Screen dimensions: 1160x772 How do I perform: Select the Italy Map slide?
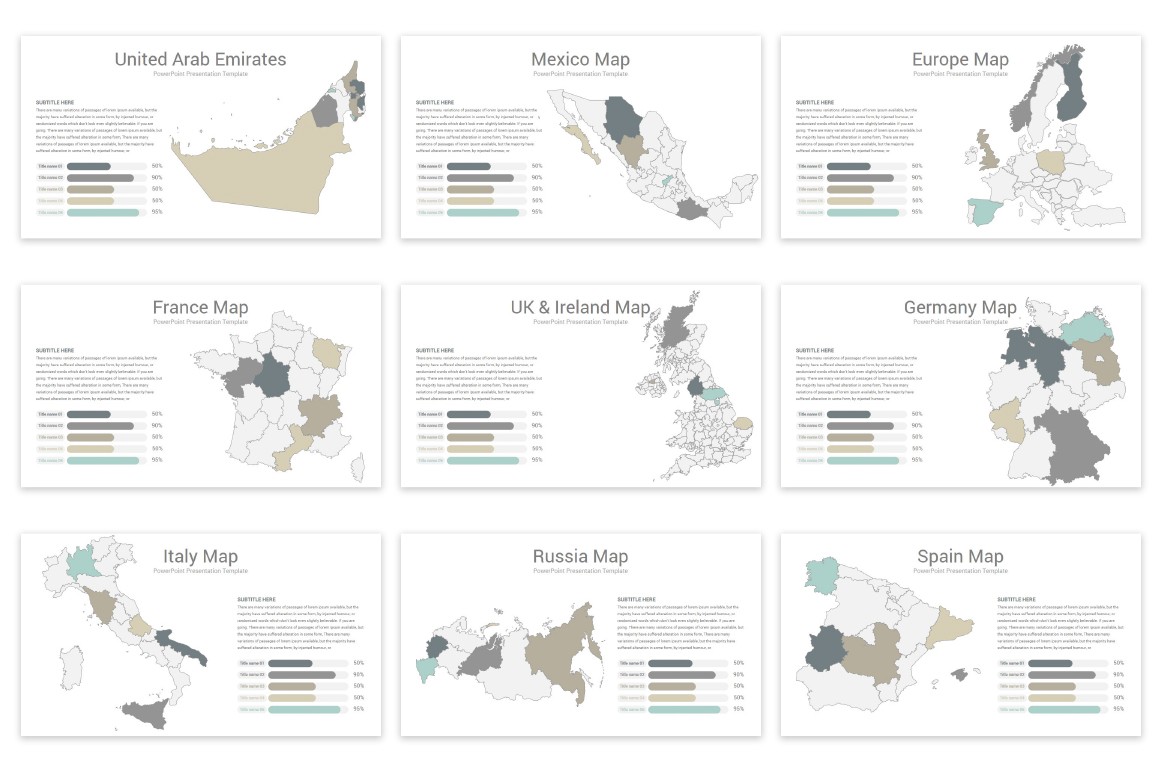201,634
